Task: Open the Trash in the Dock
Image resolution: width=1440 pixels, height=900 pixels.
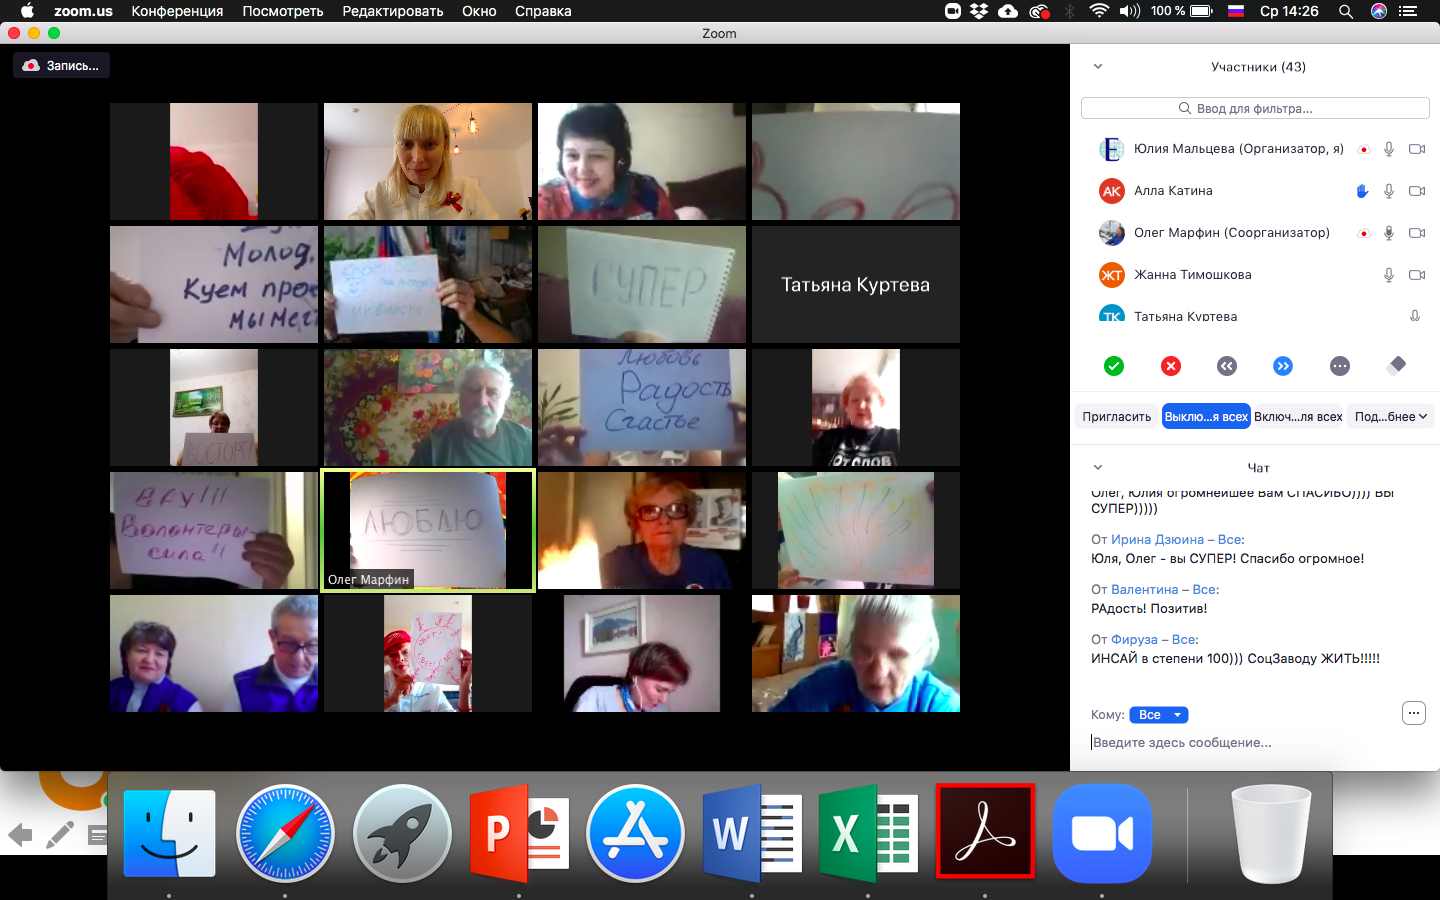Action: [1270, 834]
